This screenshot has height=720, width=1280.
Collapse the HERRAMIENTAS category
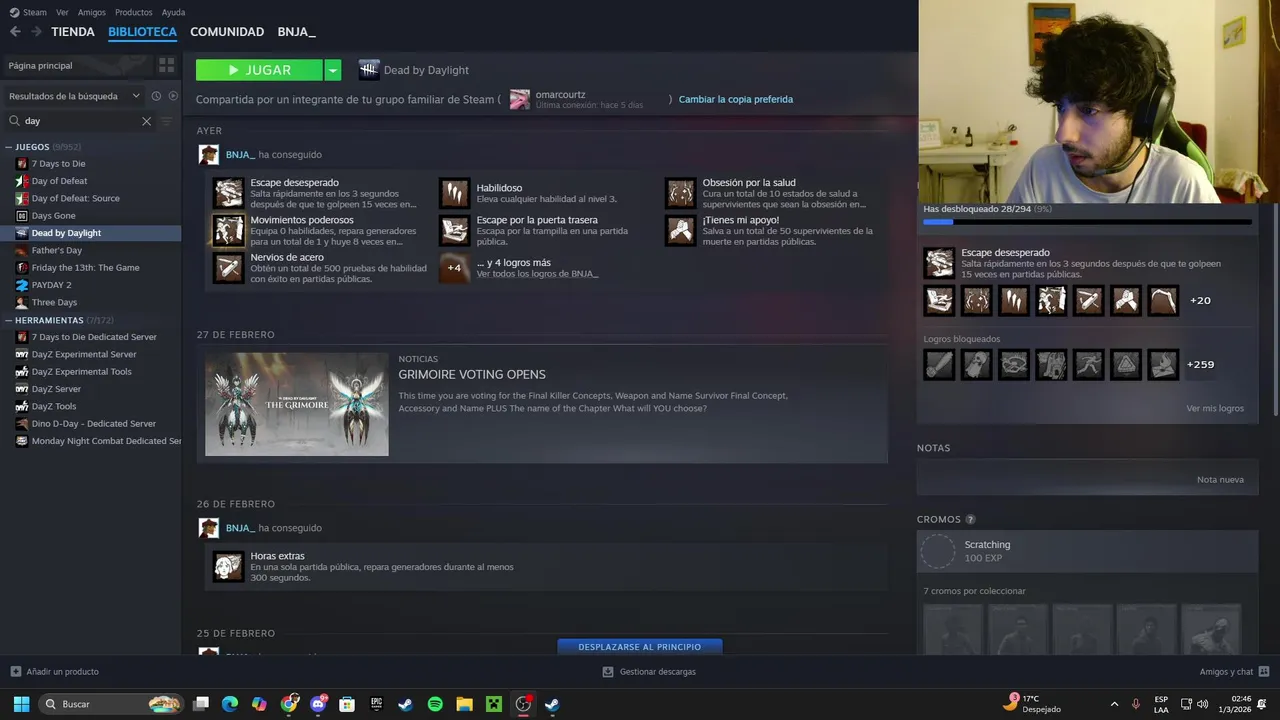click(x=9, y=320)
